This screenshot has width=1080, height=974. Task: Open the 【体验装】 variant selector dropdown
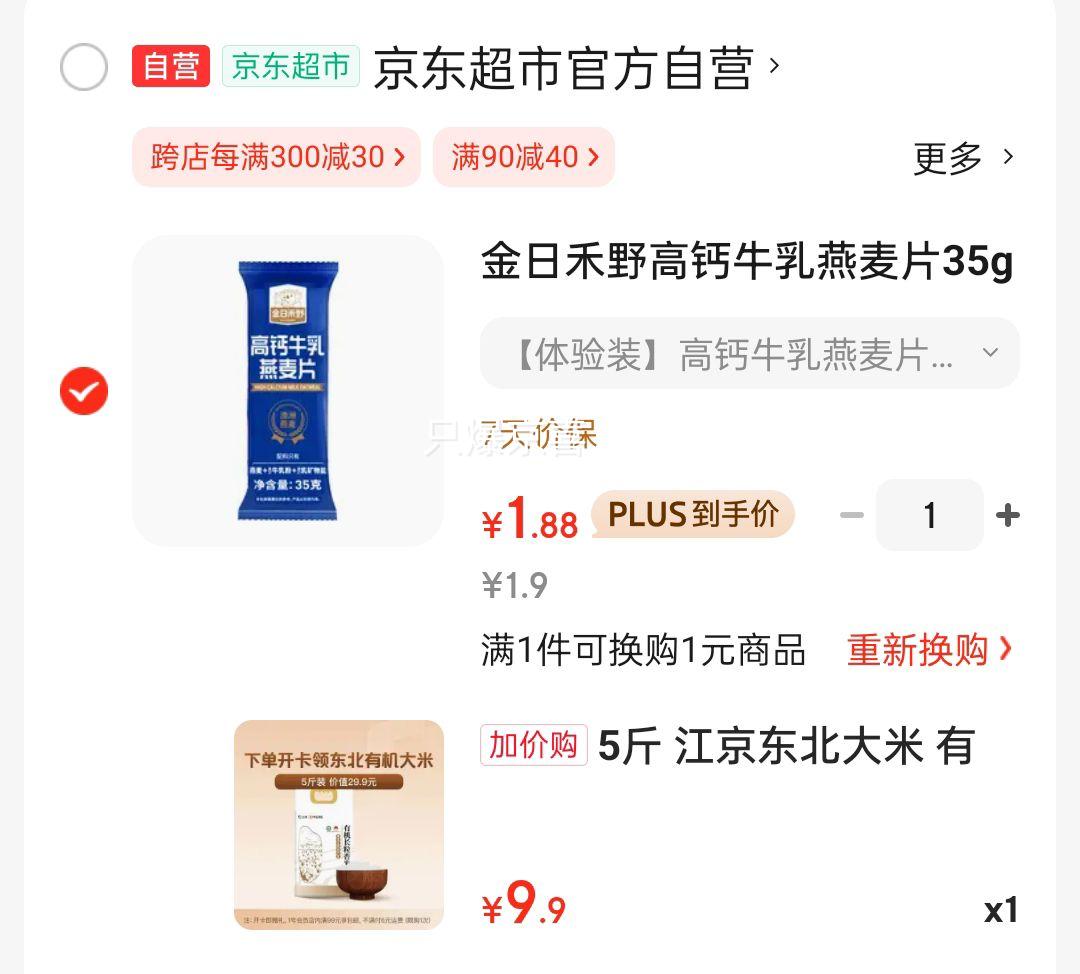point(749,353)
